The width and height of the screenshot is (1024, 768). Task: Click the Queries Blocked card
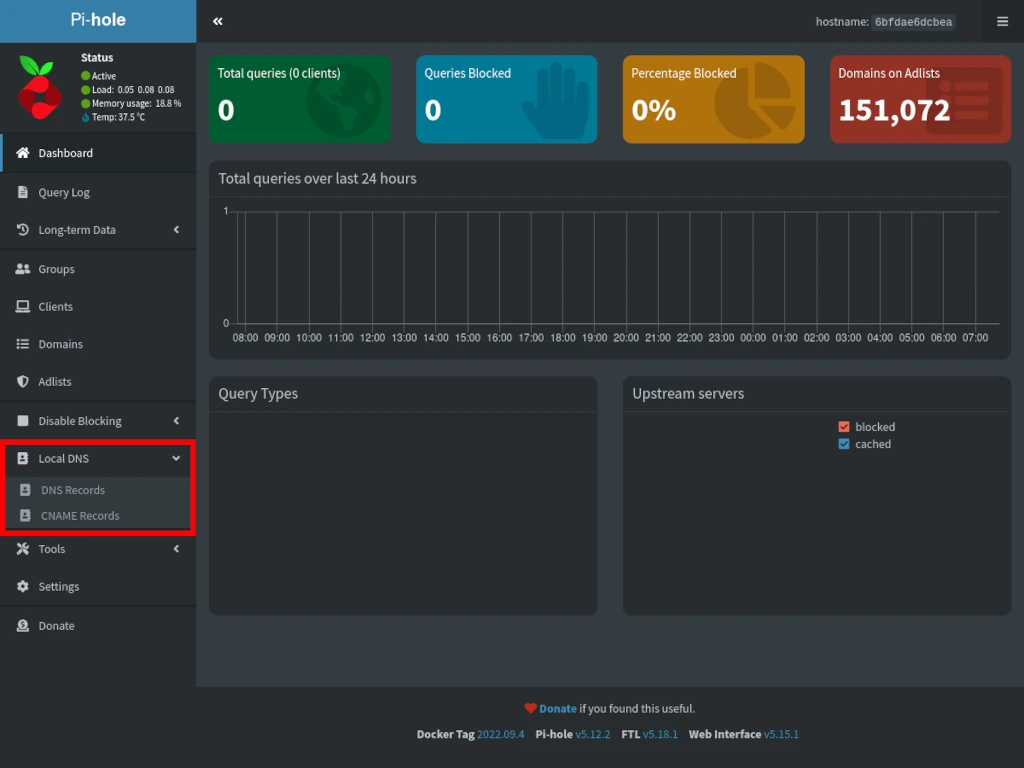(506, 99)
